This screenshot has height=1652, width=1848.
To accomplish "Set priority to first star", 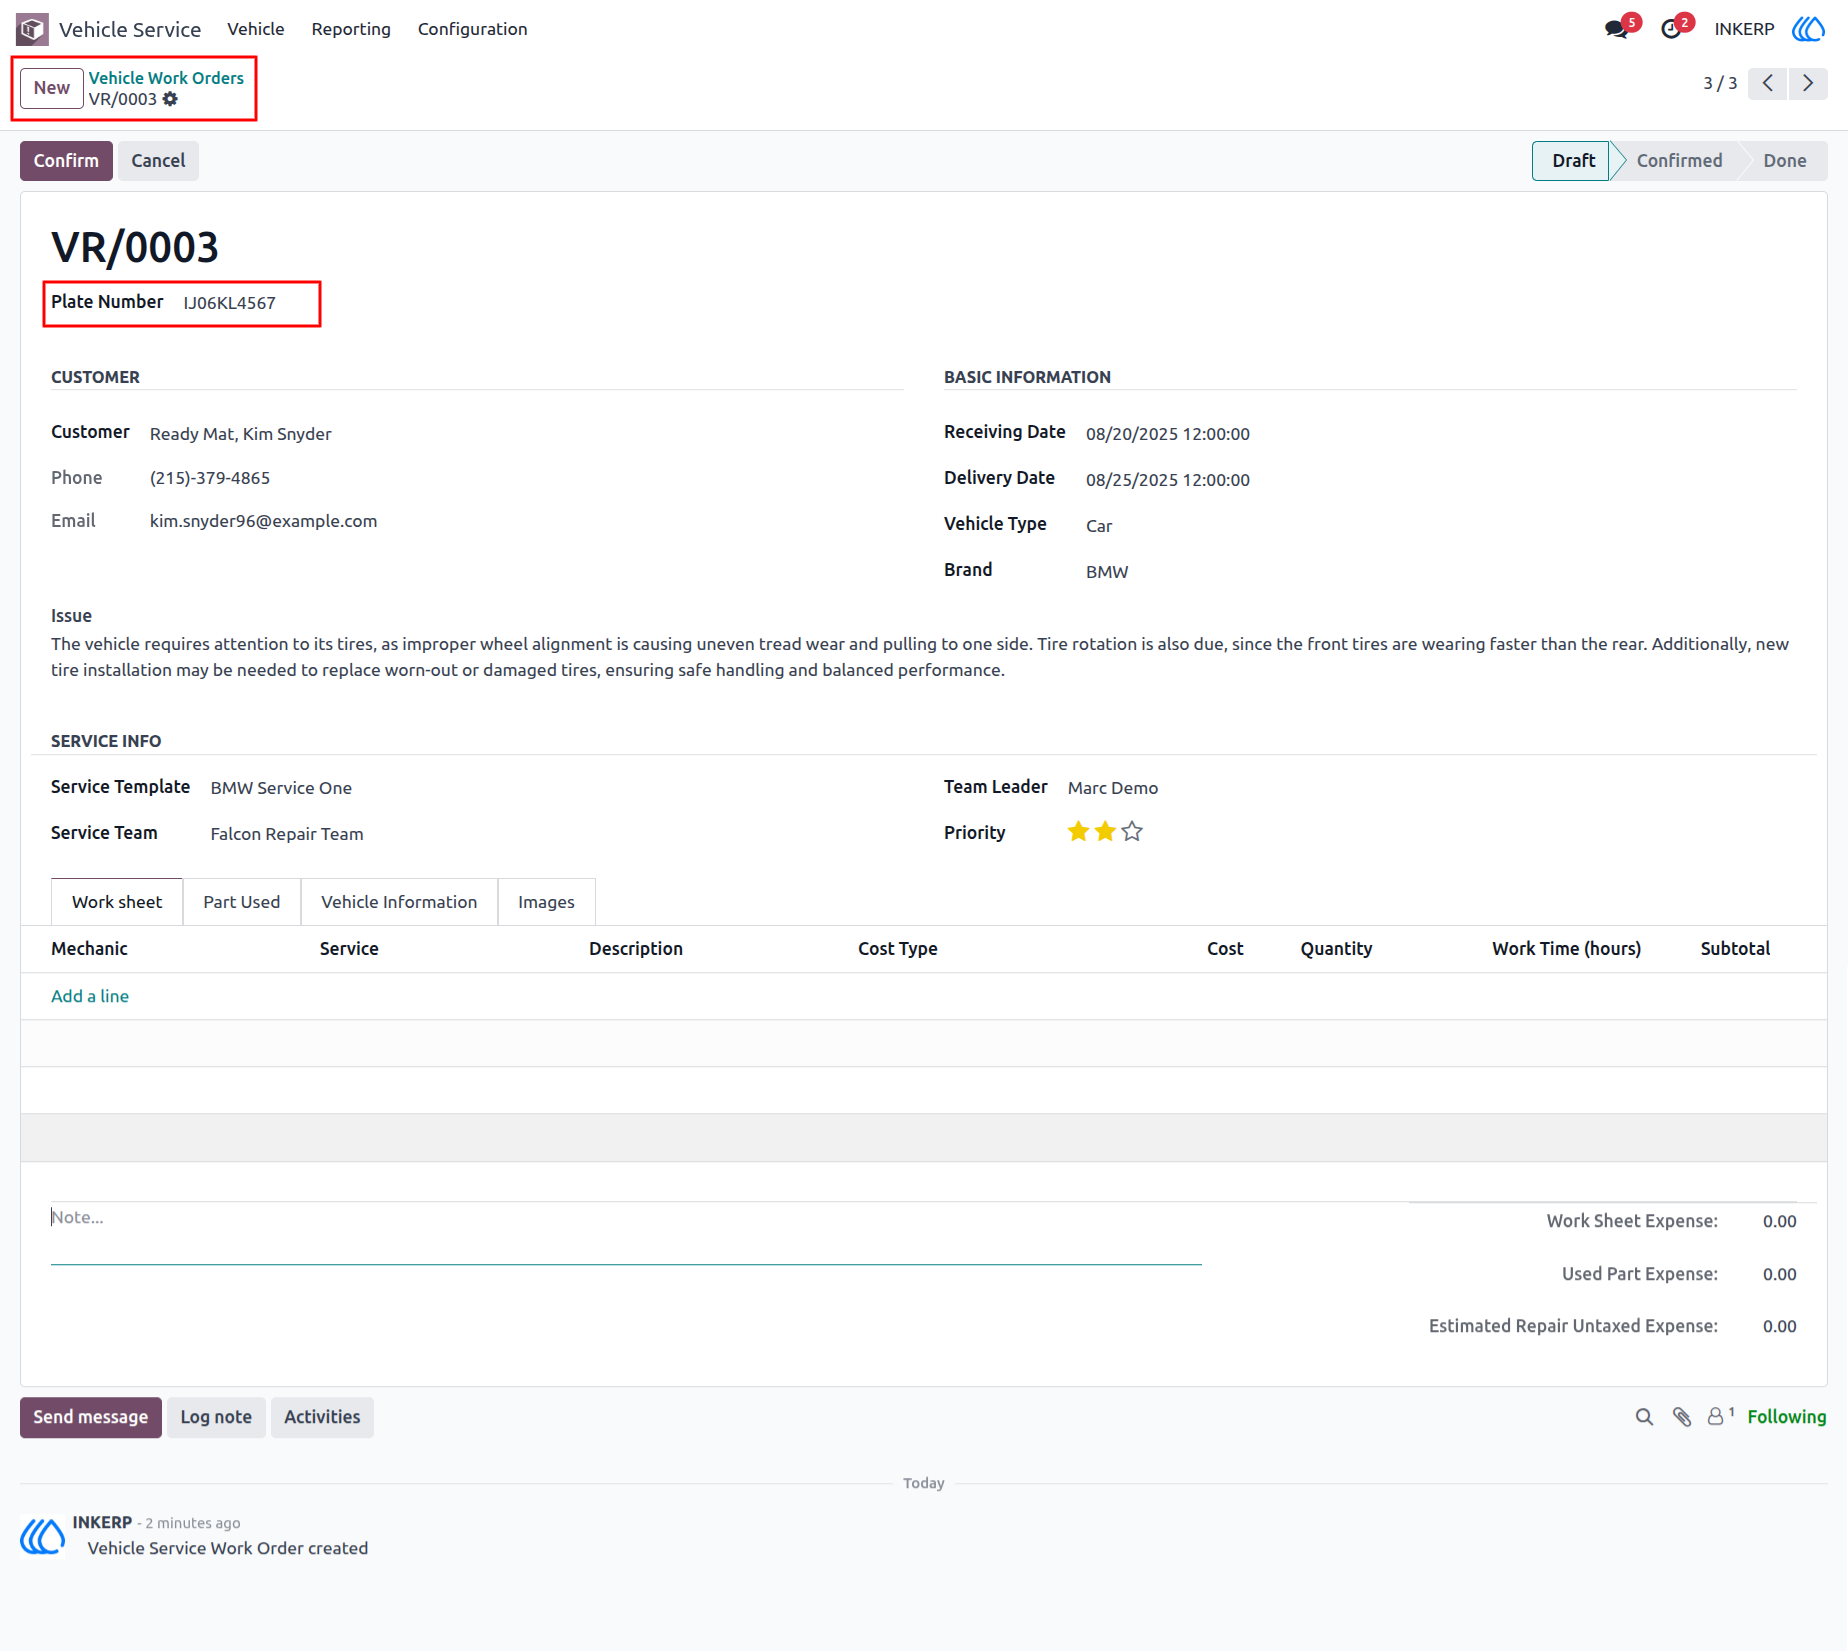I will pos(1078,832).
